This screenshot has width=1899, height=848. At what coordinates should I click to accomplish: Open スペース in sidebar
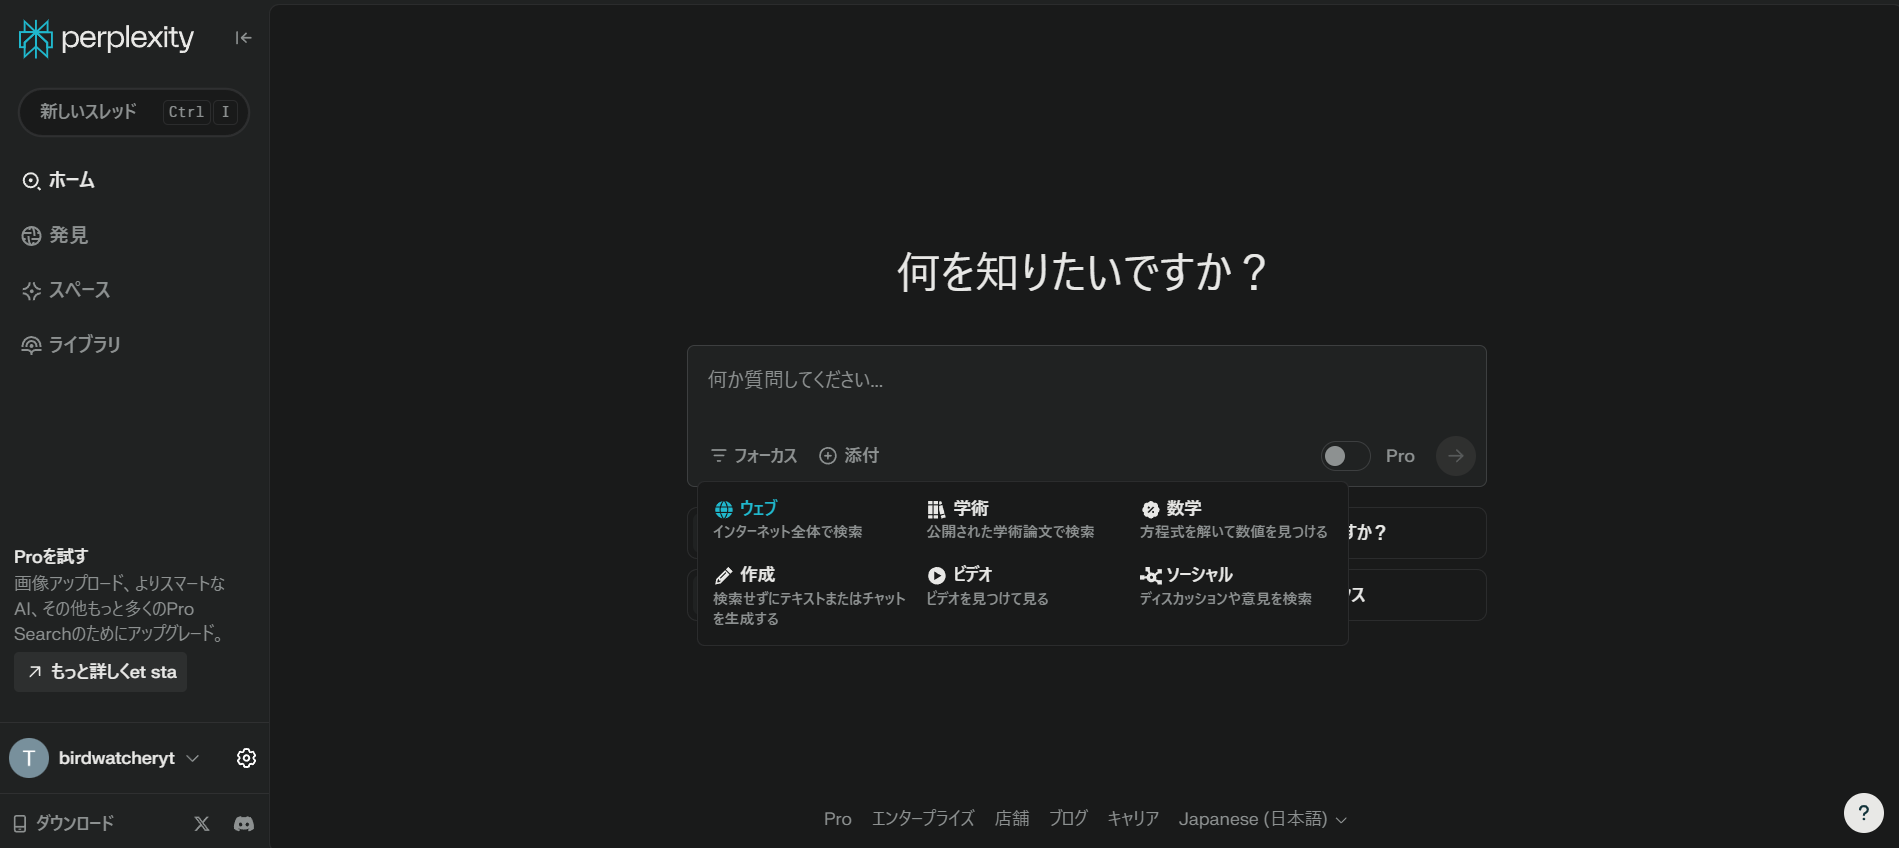point(66,290)
